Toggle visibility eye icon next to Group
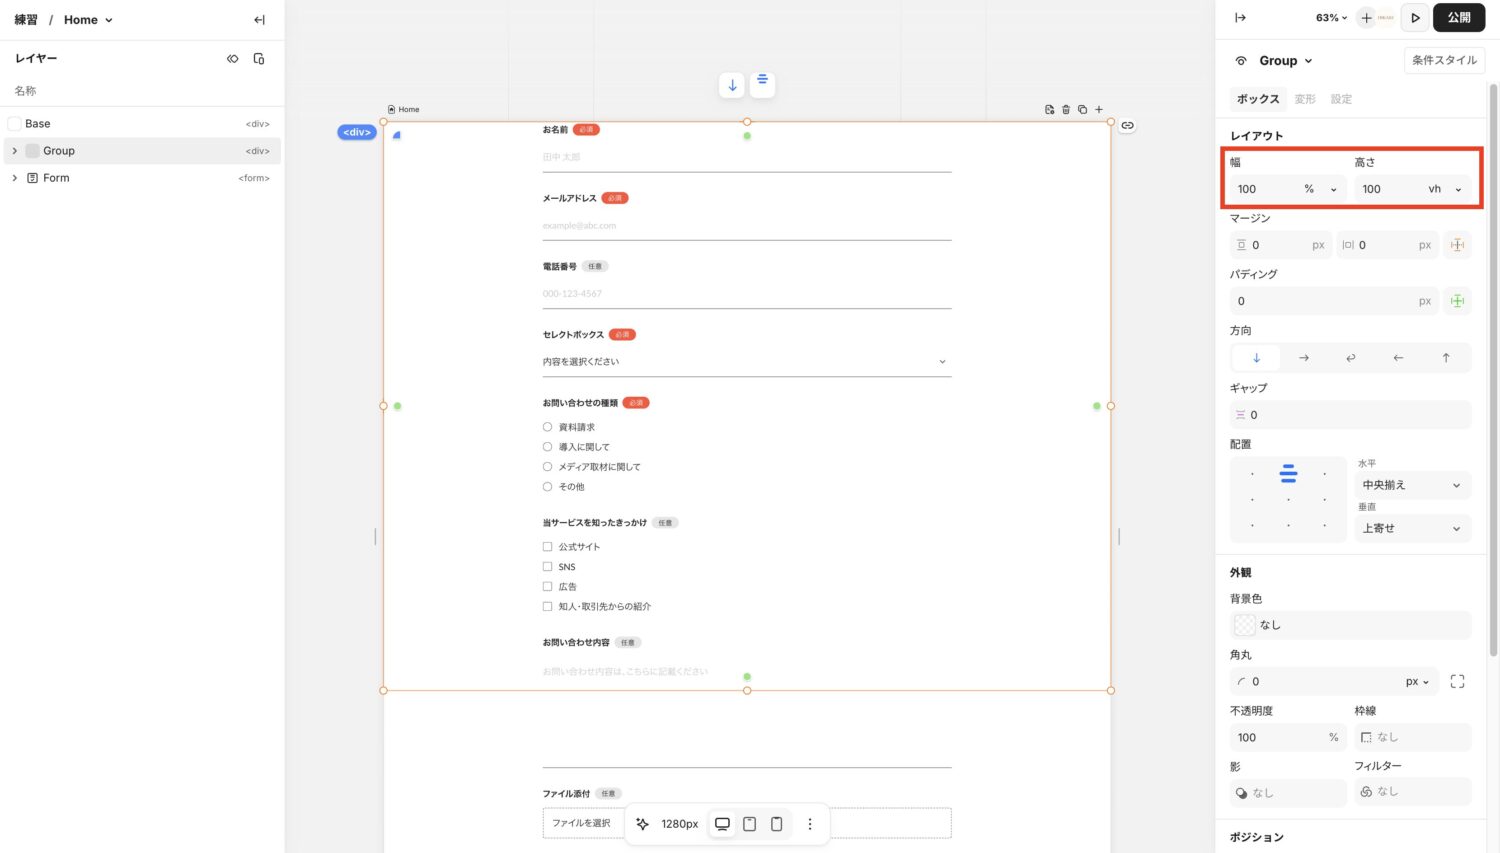Viewport: 1500px width, 853px height. 1241,61
